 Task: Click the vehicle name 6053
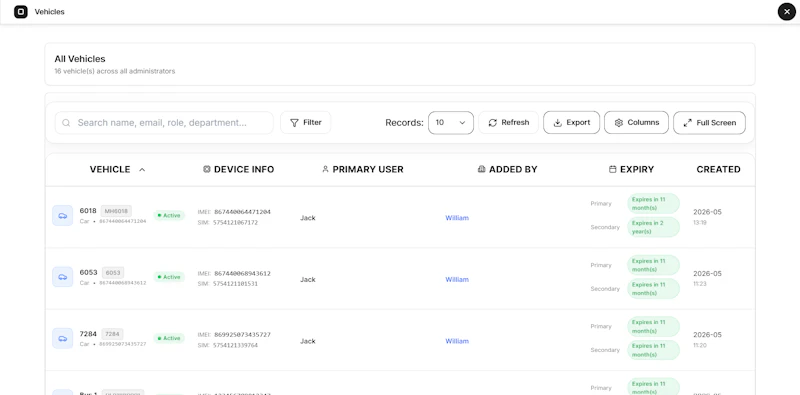pyautogui.click(x=89, y=272)
